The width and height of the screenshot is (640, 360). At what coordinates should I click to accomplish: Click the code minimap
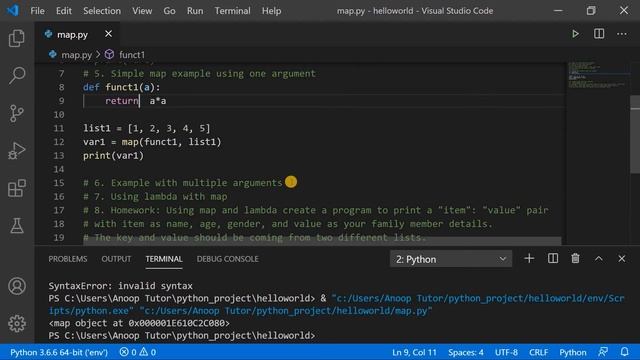(x=597, y=76)
